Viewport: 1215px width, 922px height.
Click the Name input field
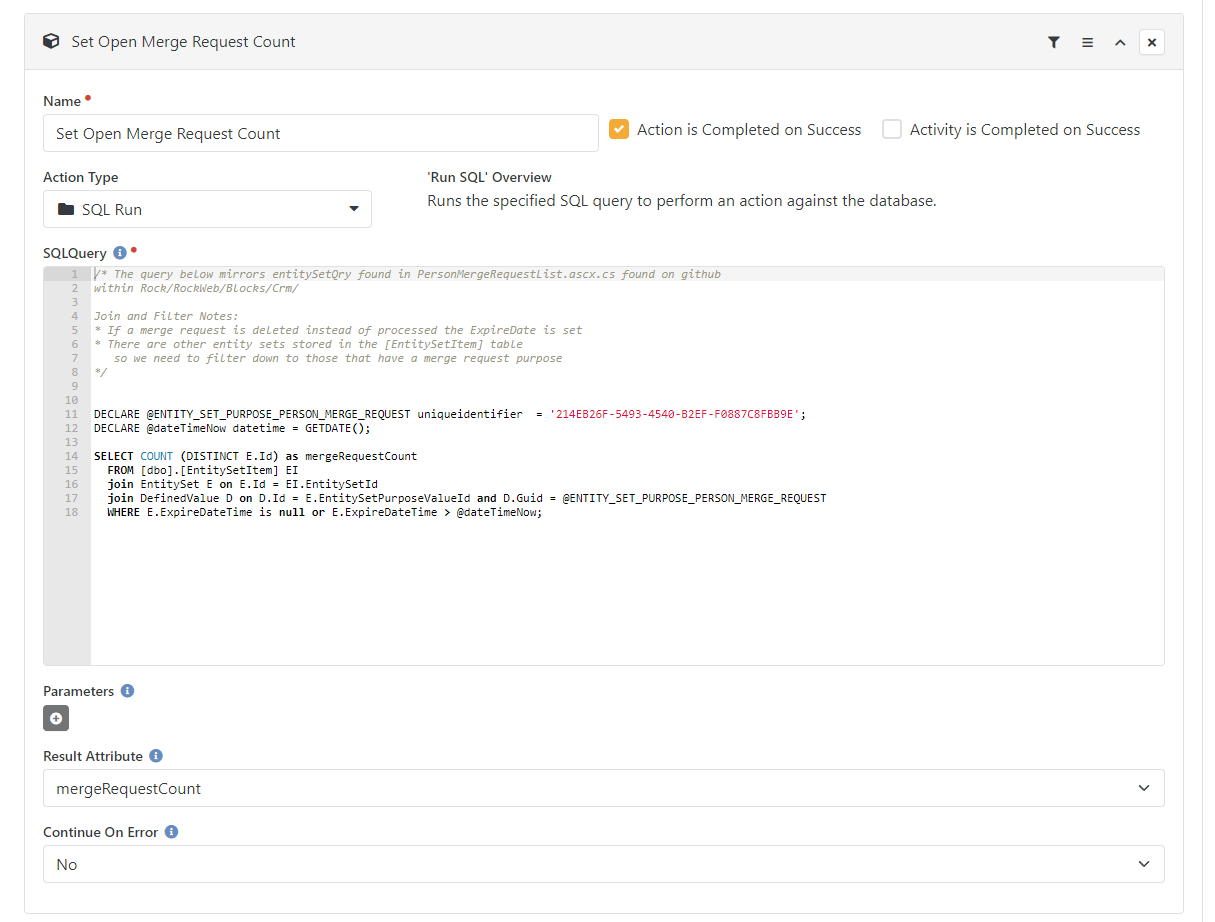(x=321, y=133)
